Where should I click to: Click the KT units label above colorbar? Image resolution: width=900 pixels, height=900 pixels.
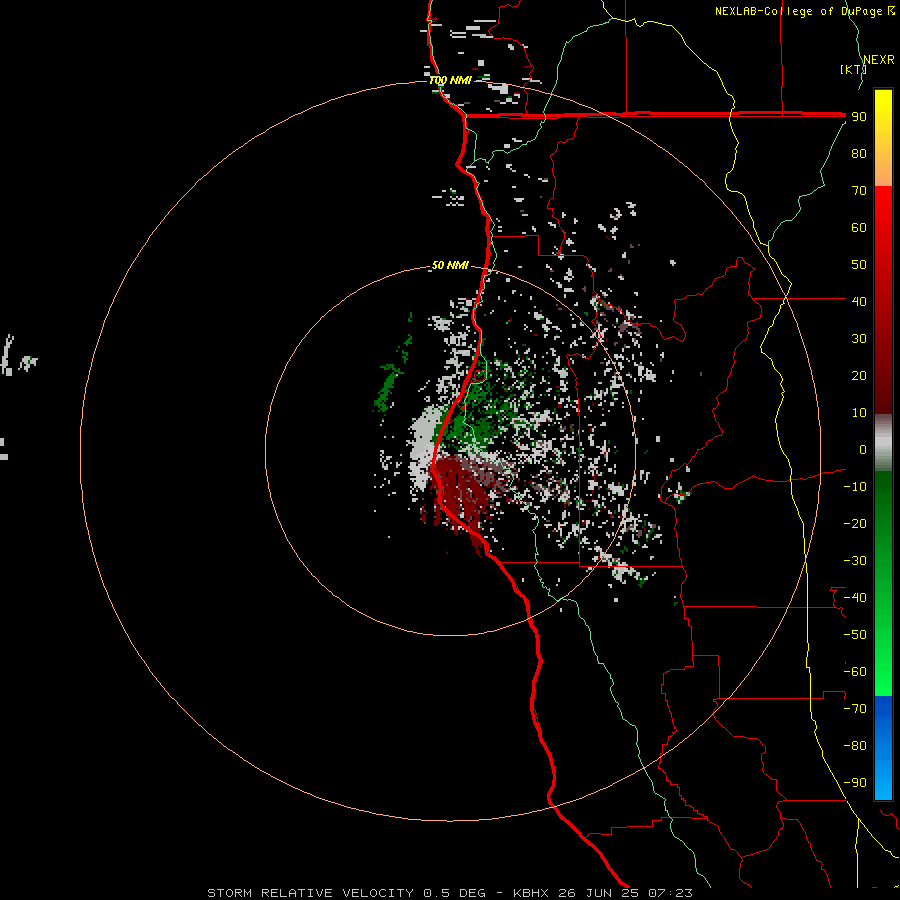[853, 69]
